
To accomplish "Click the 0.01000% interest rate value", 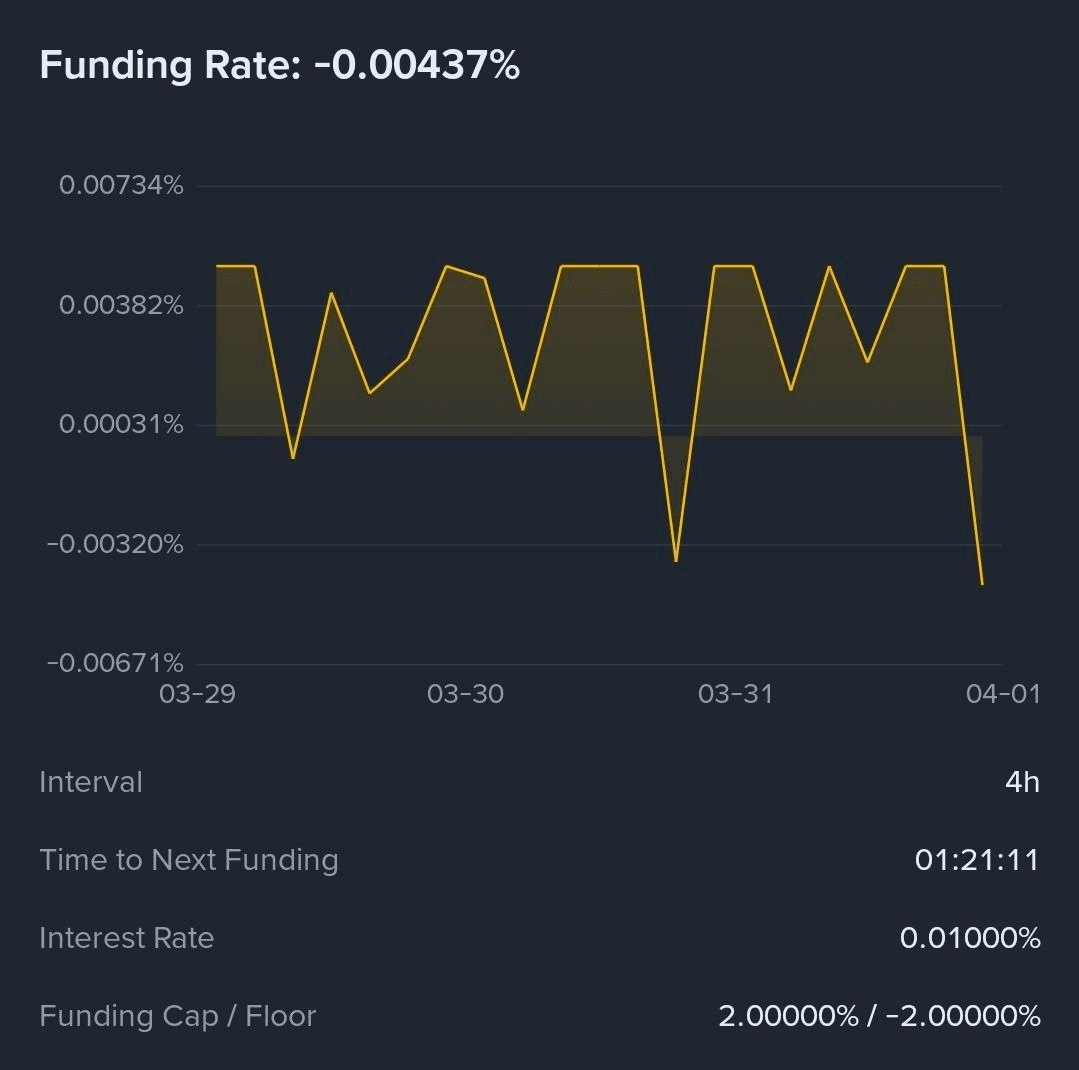I will coord(970,938).
